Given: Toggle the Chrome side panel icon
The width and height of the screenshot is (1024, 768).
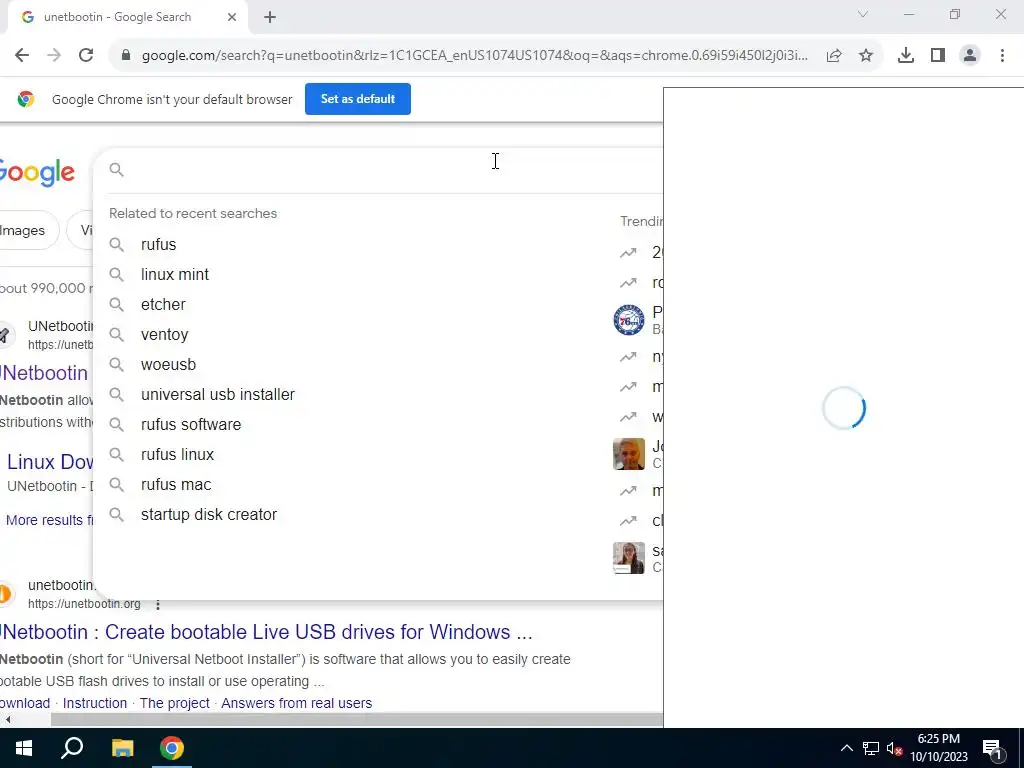Looking at the screenshot, I should tap(938, 56).
